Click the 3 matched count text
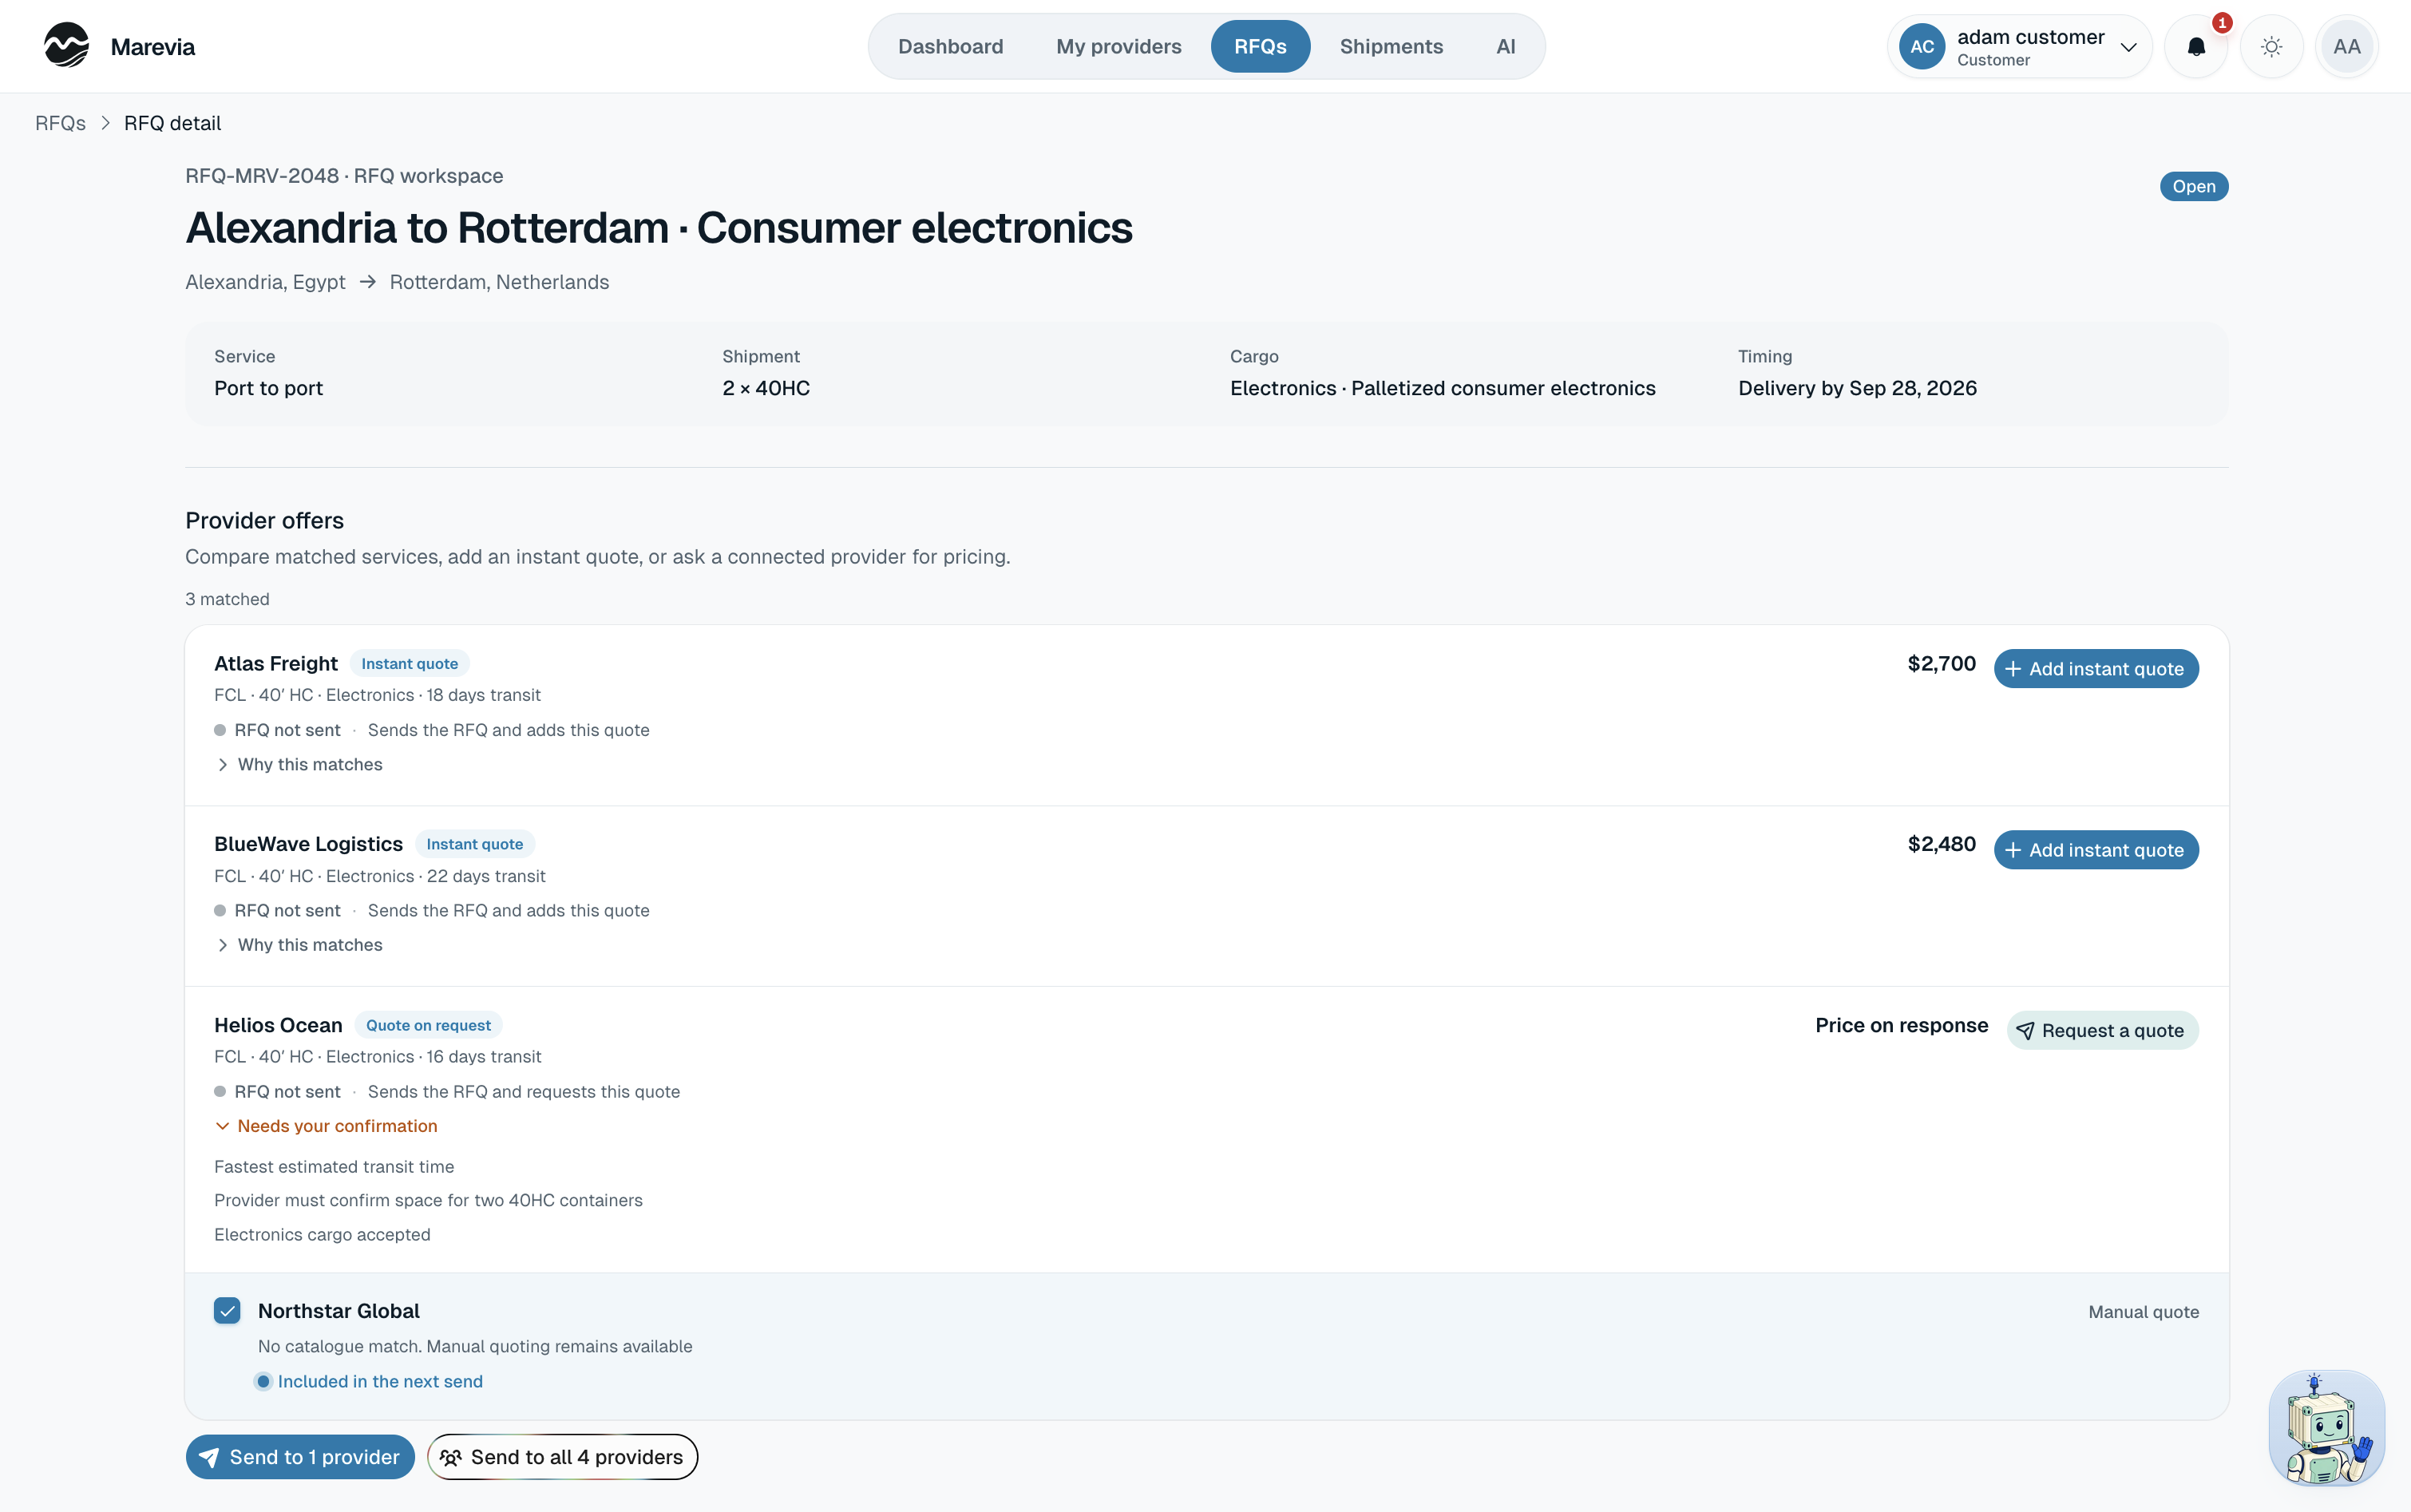The height and width of the screenshot is (1512, 2411). [227, 599]
